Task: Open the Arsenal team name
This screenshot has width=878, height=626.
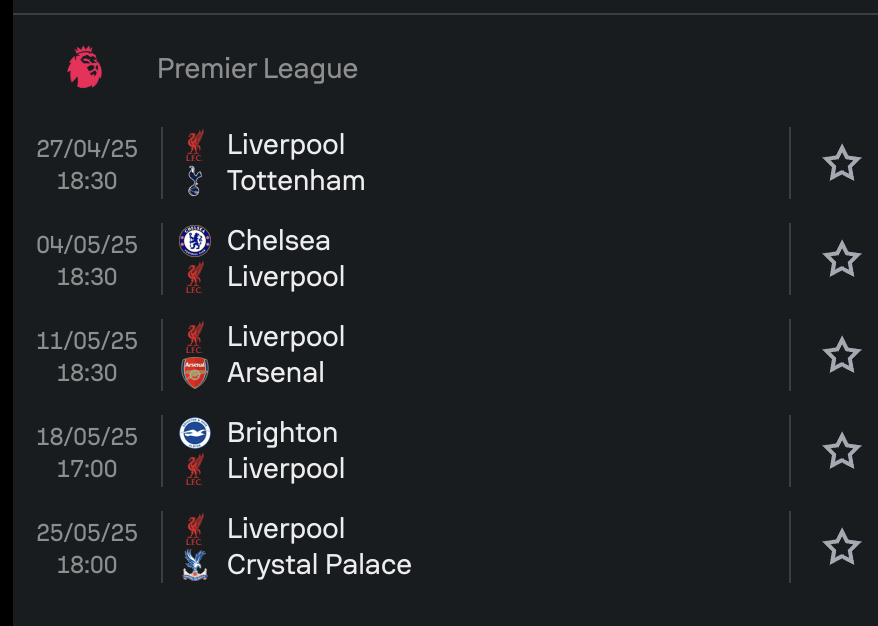Action: 275,373
